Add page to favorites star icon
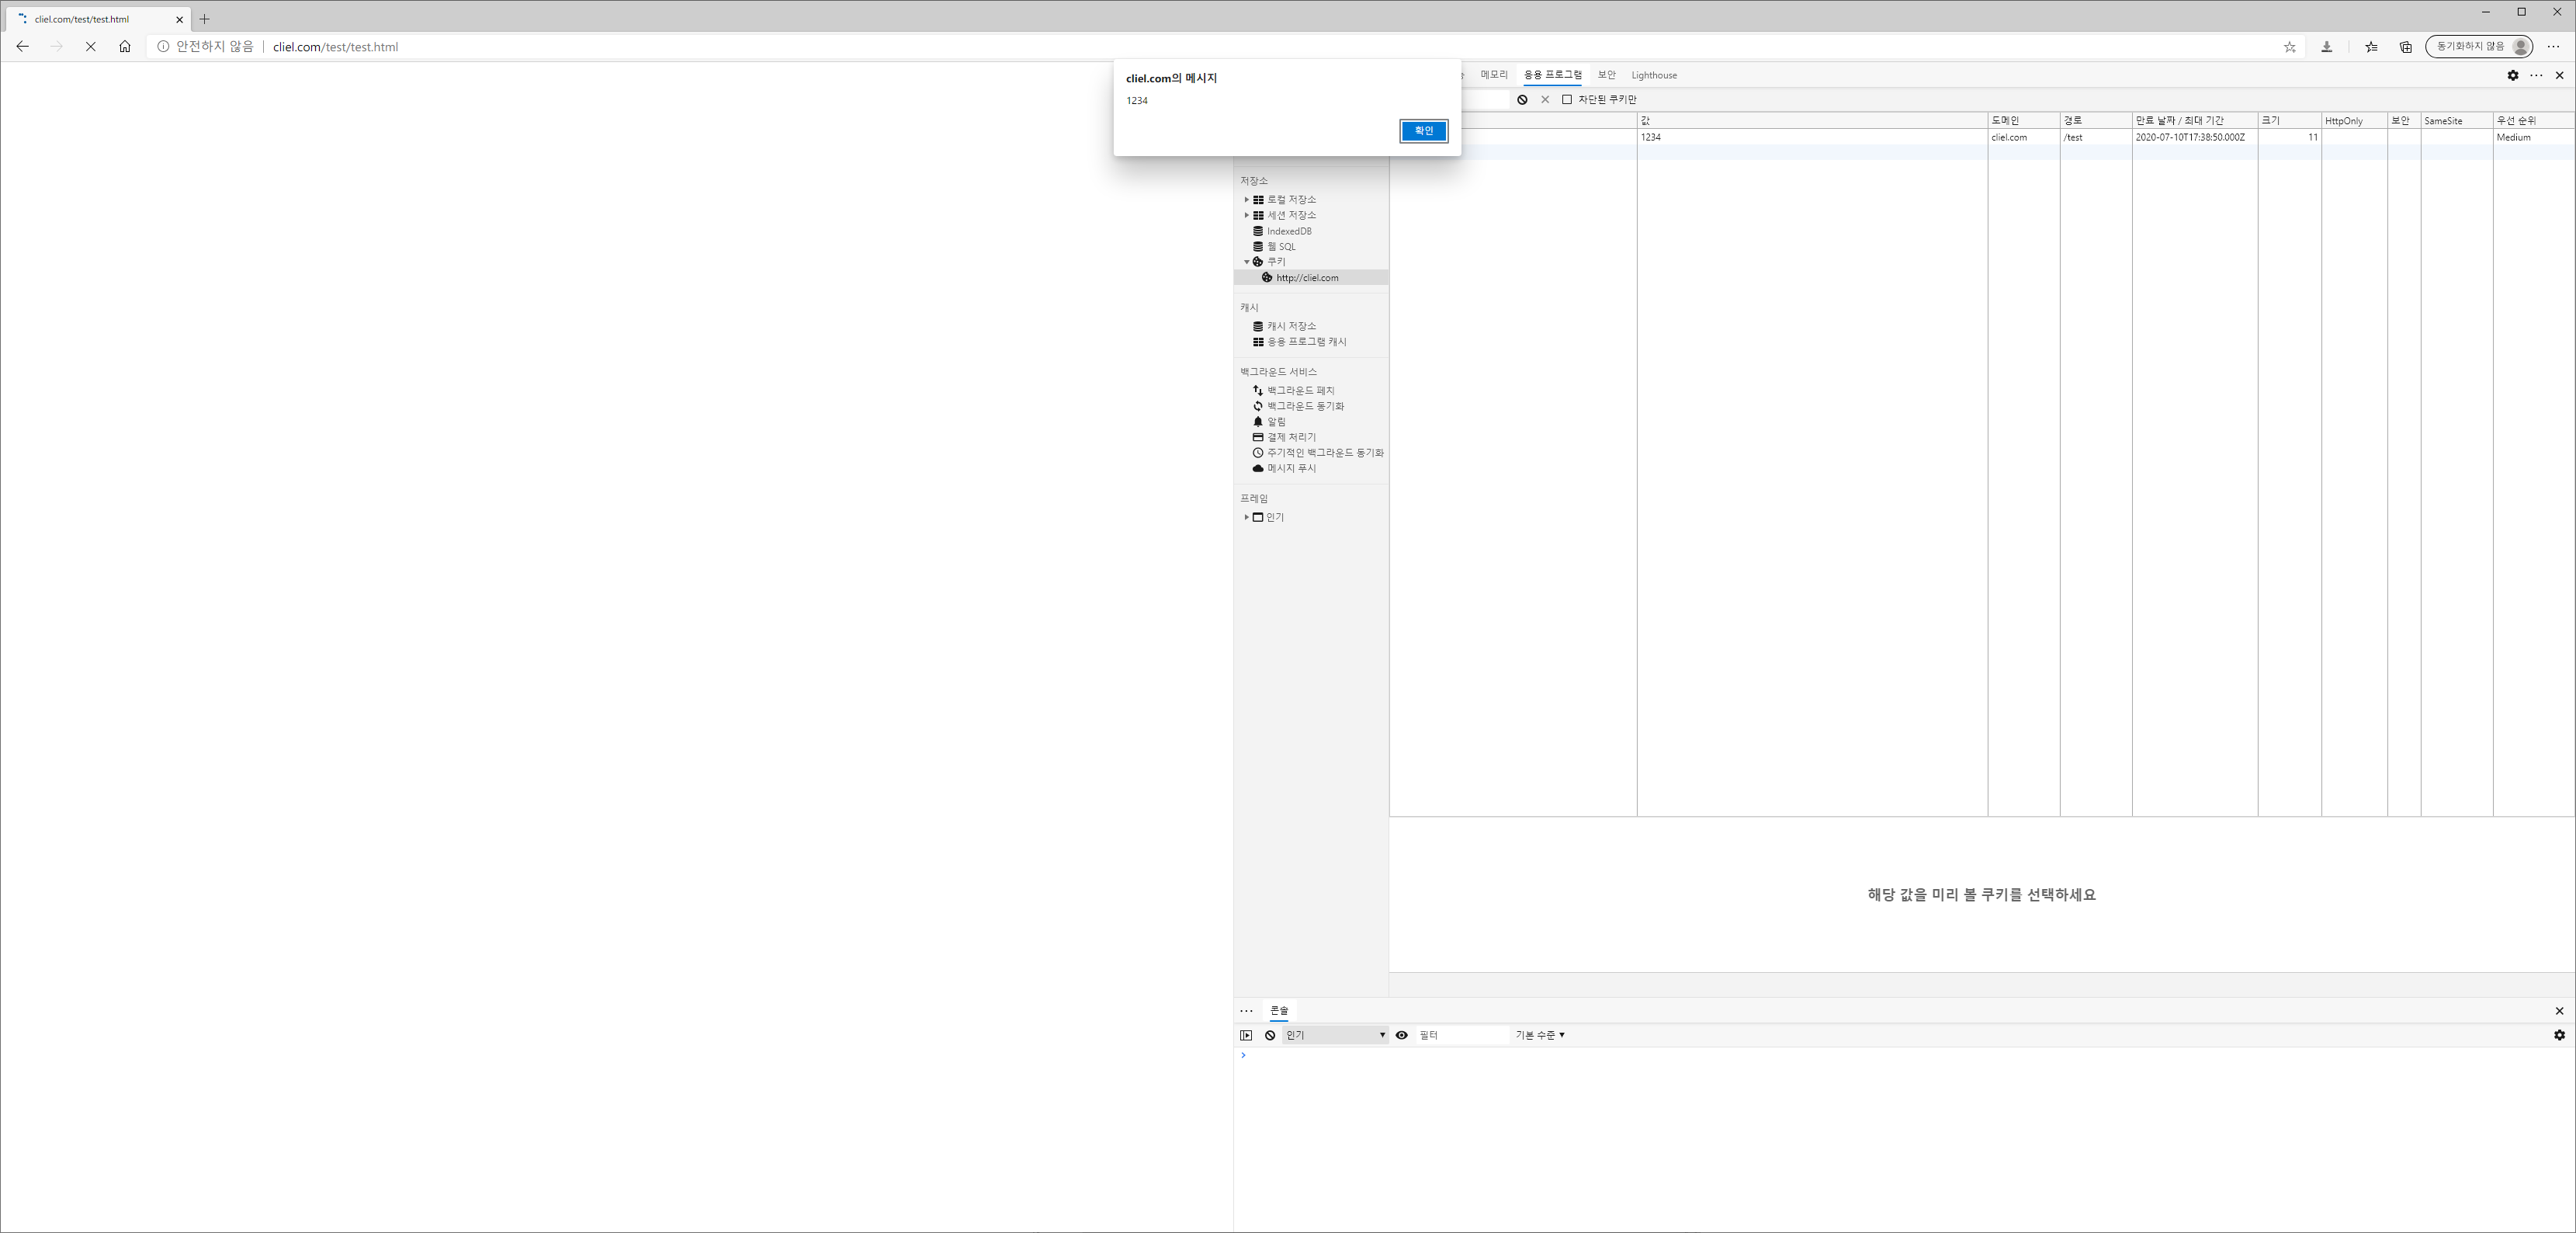The height and width of the screenshot is (1233, 2576). 2289,47
